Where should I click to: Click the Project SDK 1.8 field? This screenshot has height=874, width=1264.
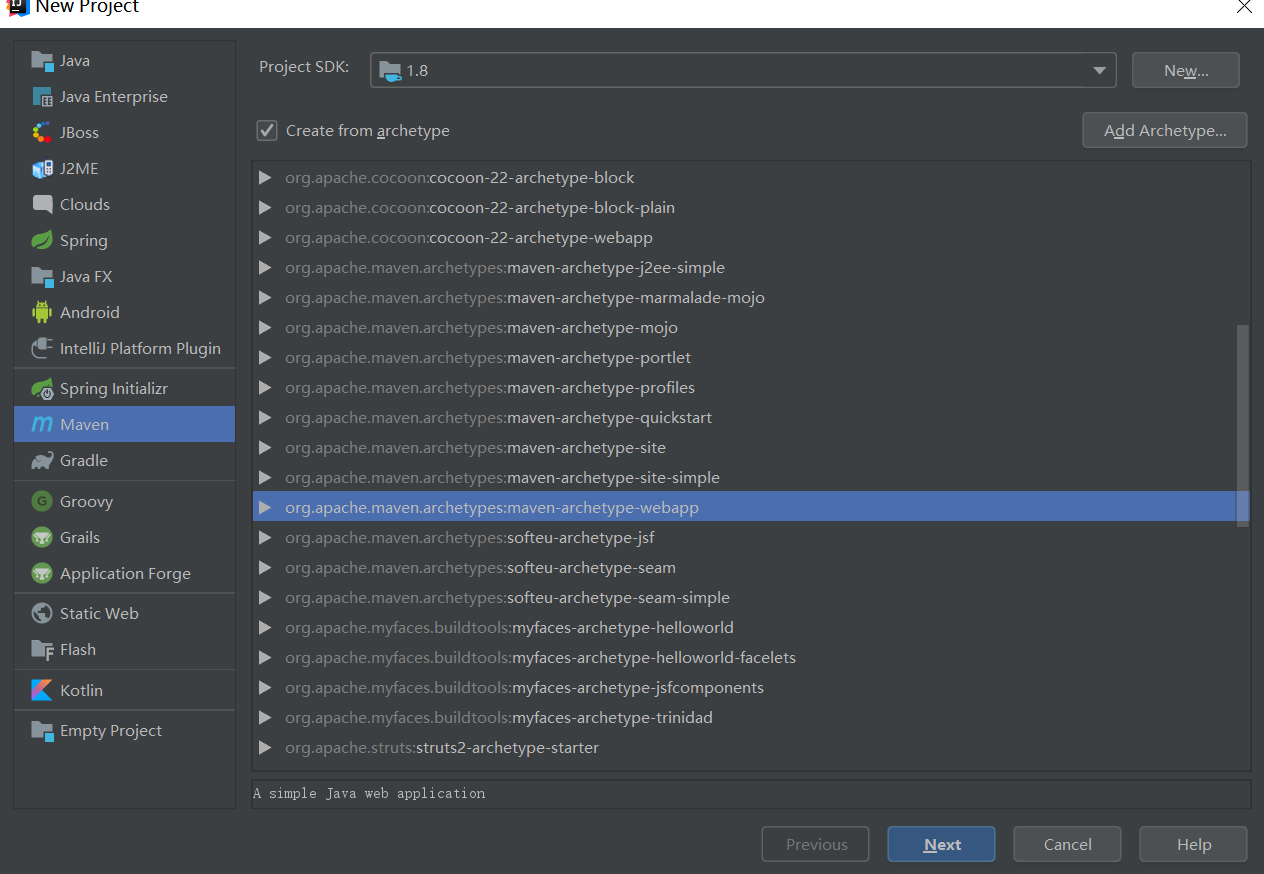[743, 70]
